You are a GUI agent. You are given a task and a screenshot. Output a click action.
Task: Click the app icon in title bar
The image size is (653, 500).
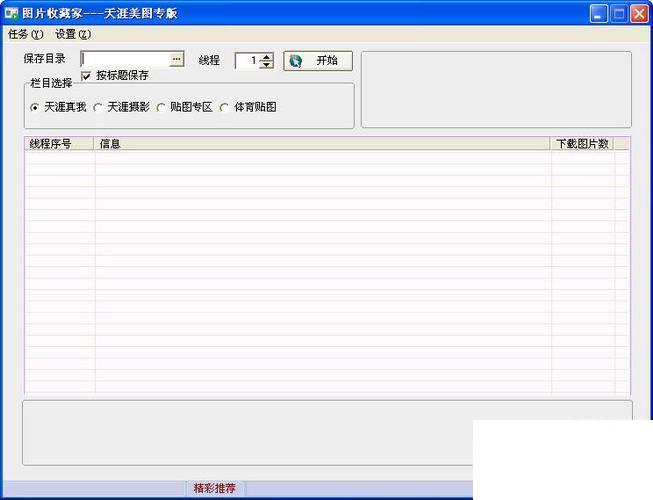pos(11,14)
